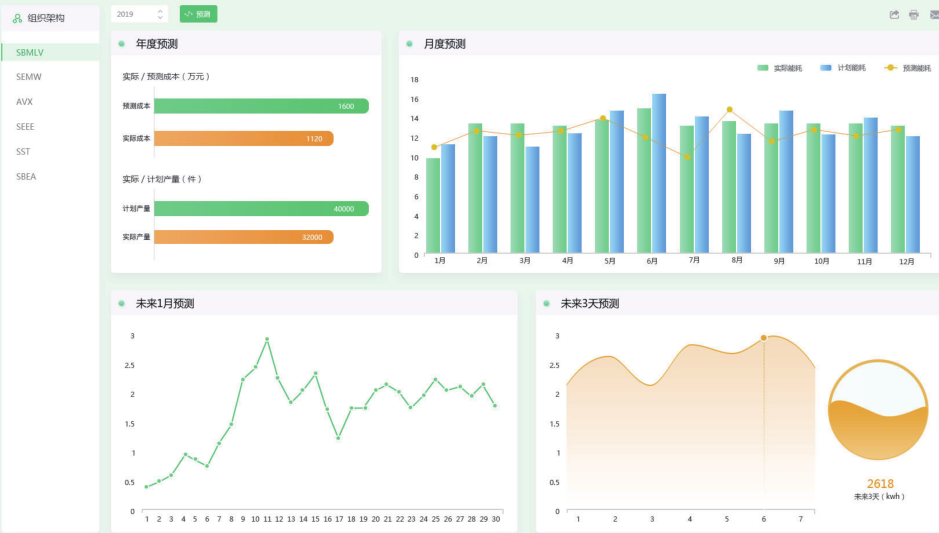Click the printer icon

tap(913, 15)
